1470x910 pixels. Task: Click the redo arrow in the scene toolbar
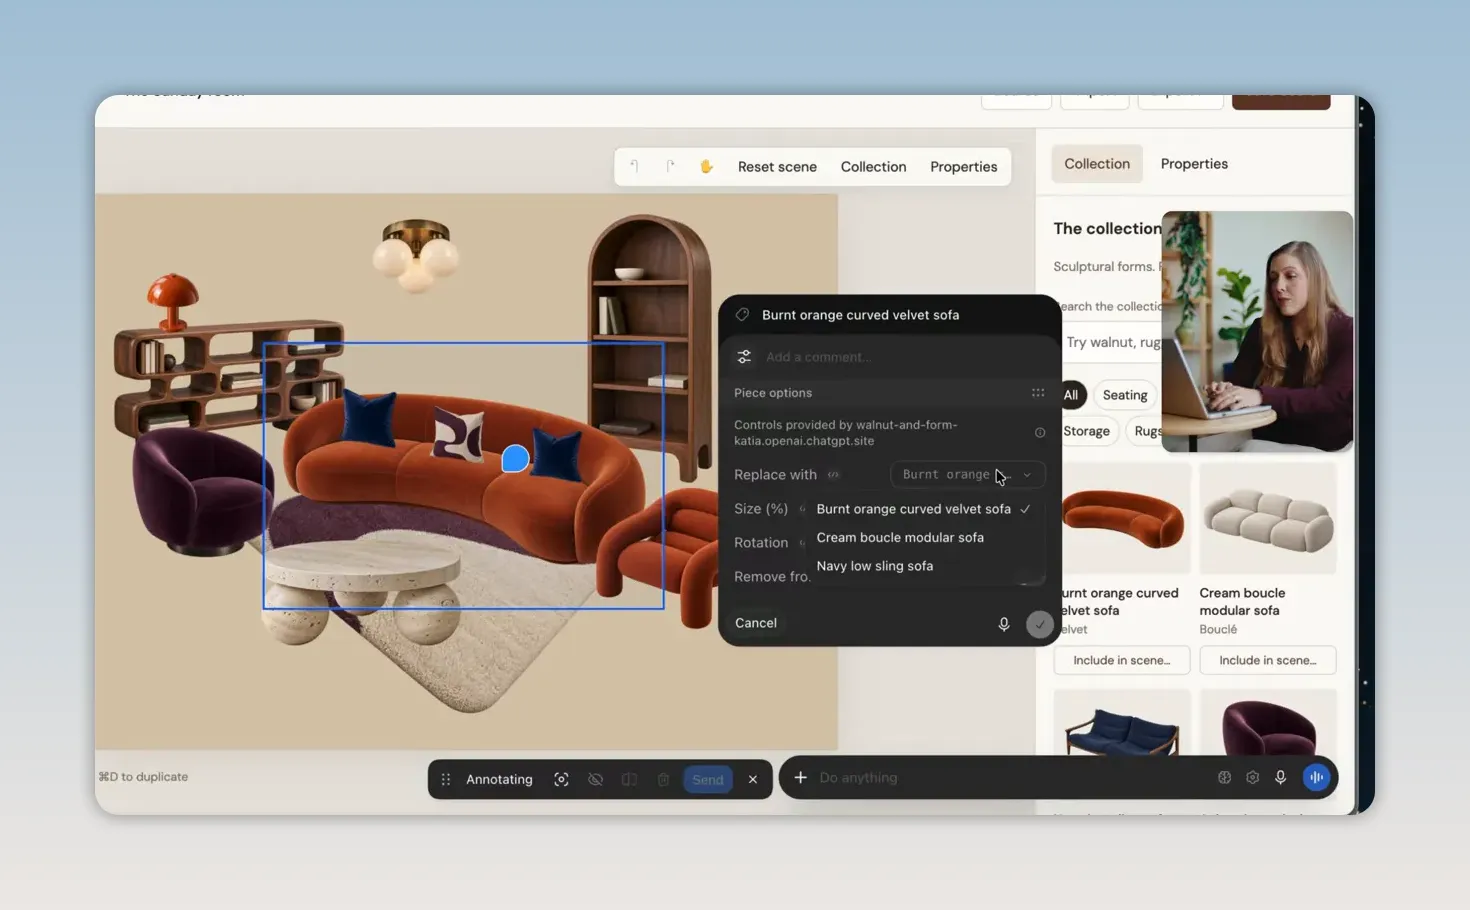pyautogui.click(x=670, y=166)
